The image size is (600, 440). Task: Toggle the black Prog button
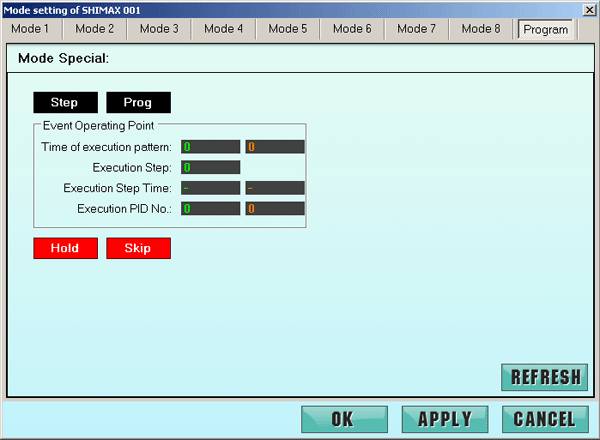[x=138, y=103]
